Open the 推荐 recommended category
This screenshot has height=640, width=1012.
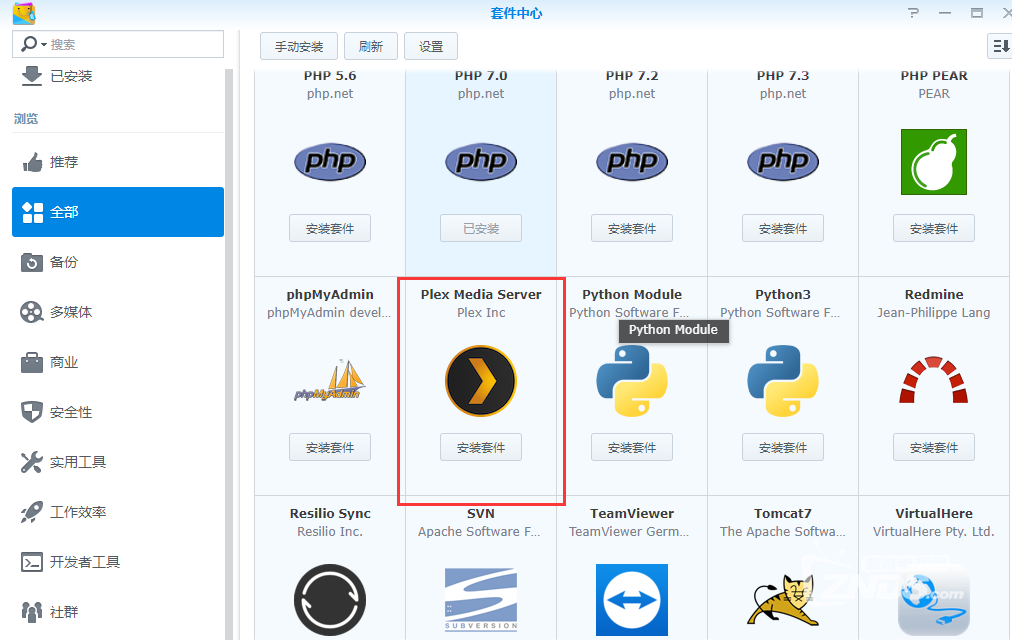click(118, 162)
